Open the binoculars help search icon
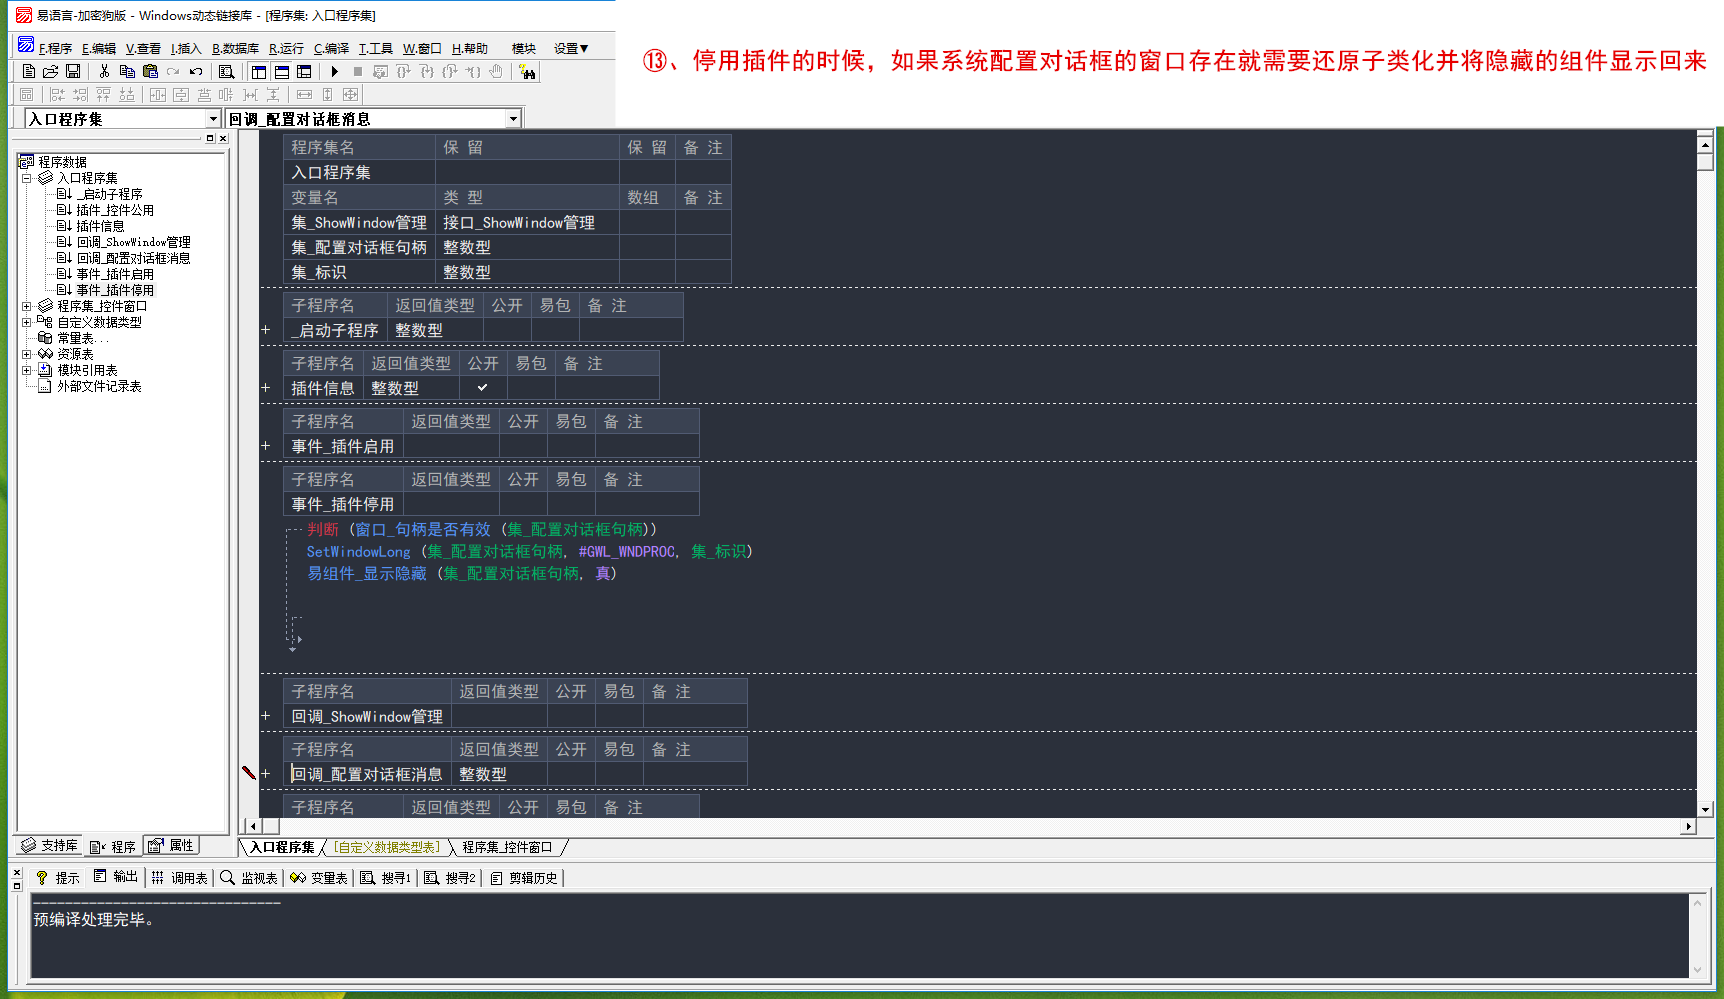 (x=527, y=72)
